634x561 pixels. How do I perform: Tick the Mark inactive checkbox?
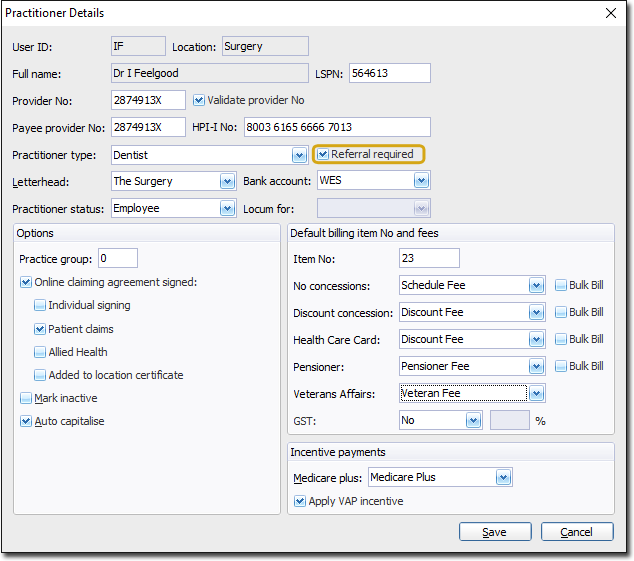[x=26, y=398]
